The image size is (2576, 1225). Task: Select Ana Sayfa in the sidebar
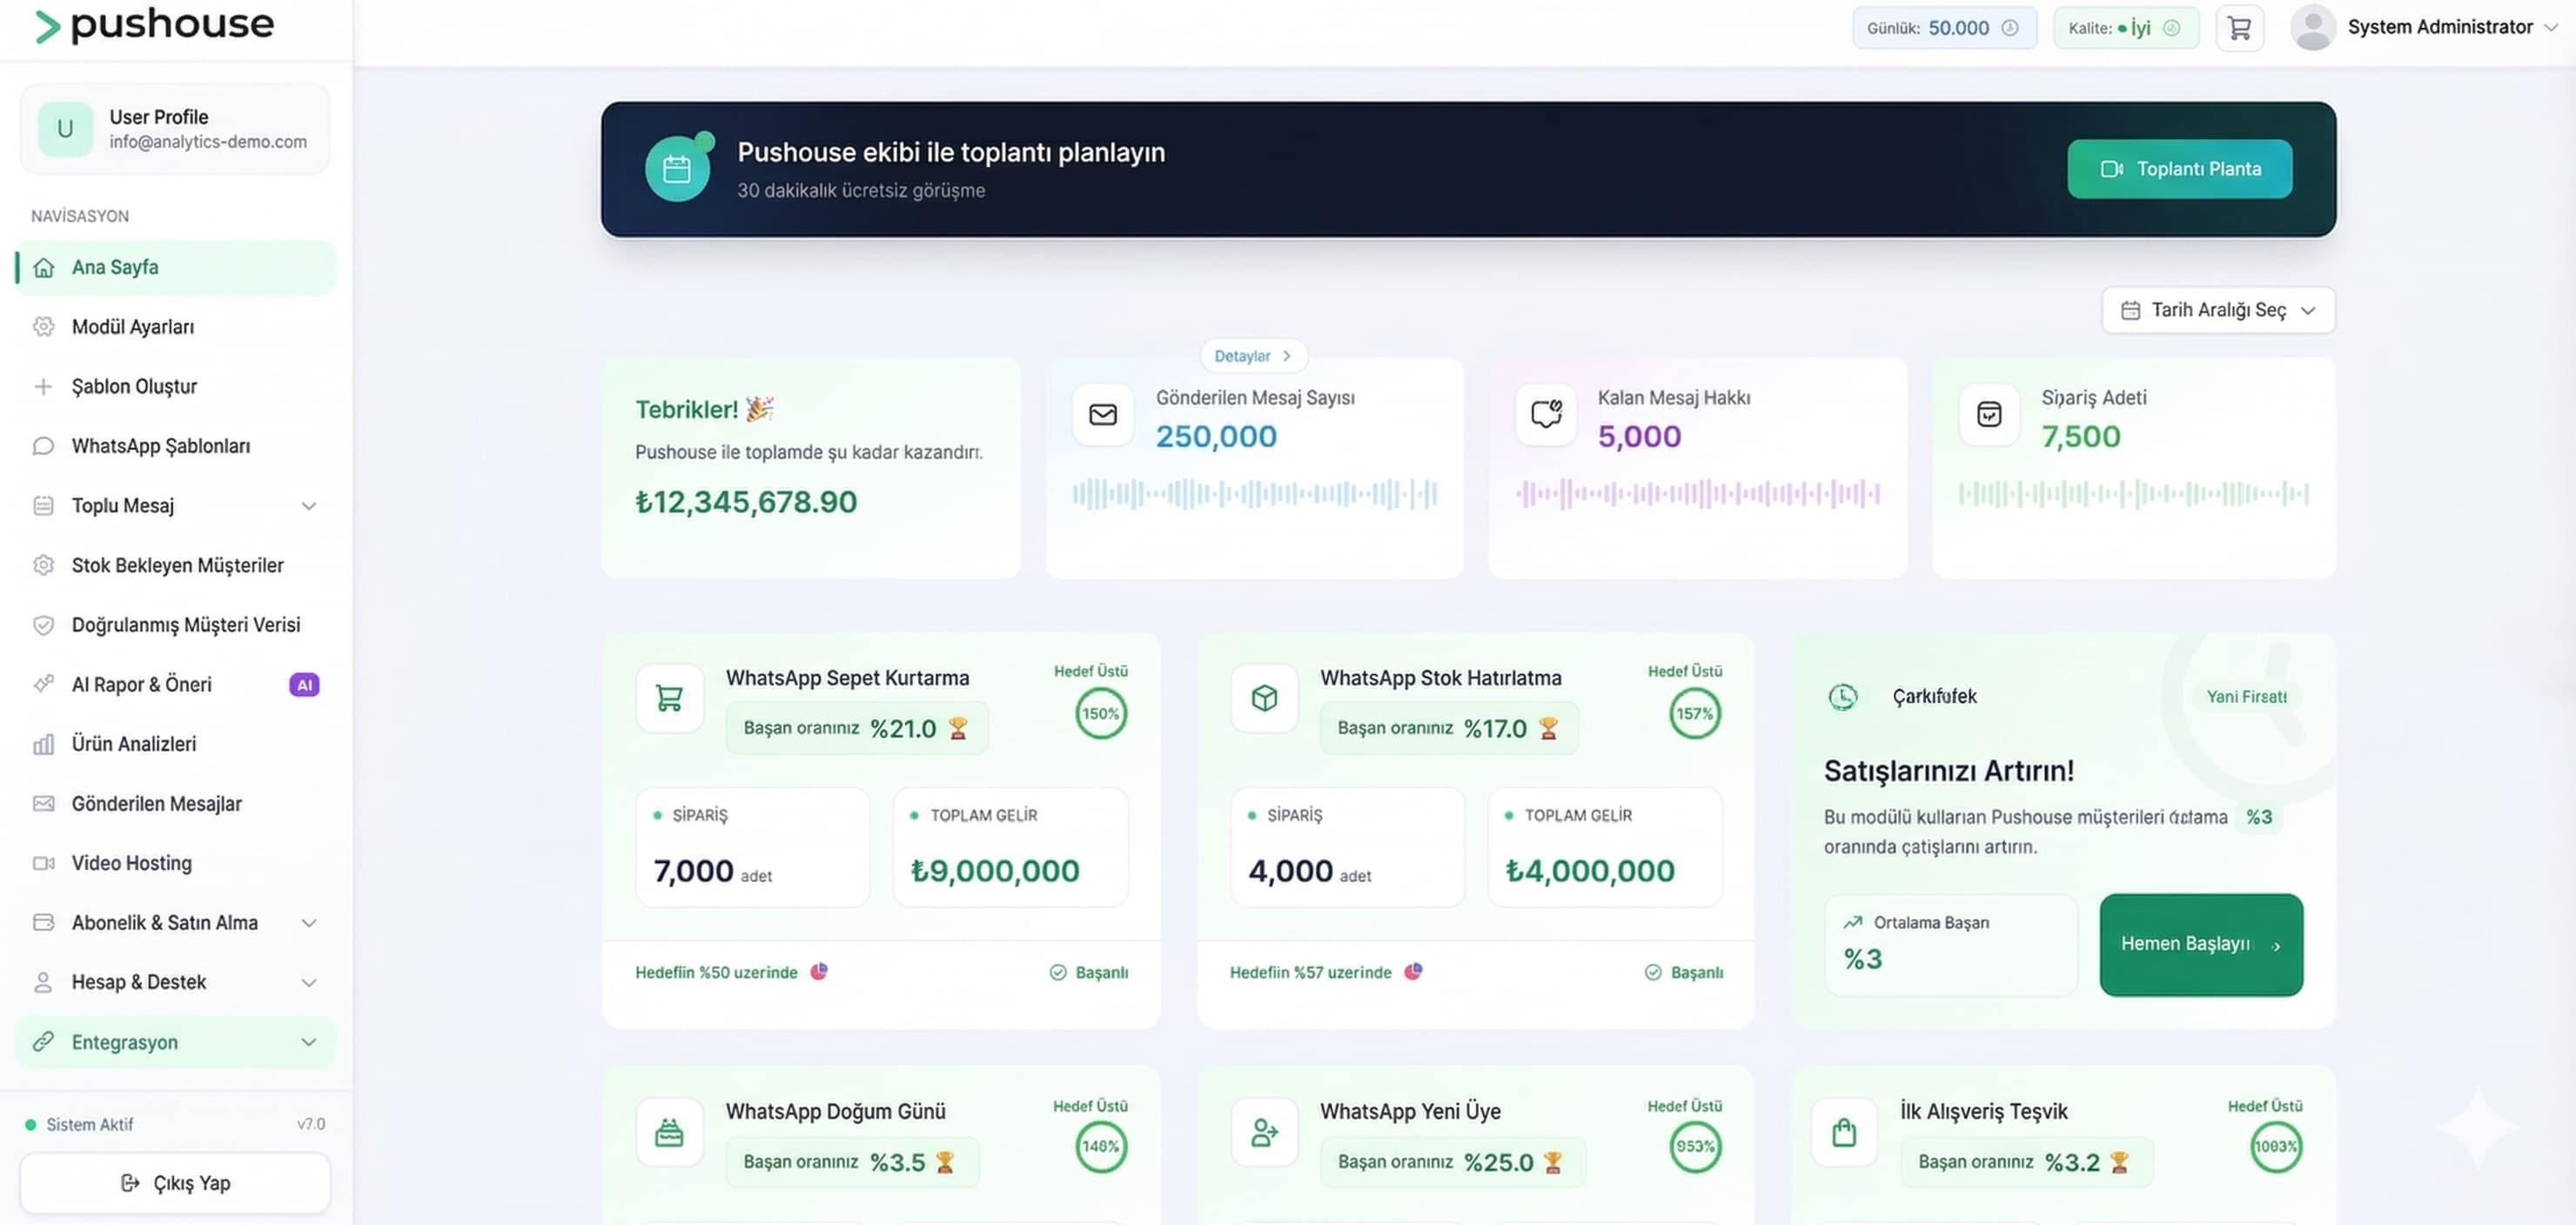pyautogui.click(x=114, y=267)
